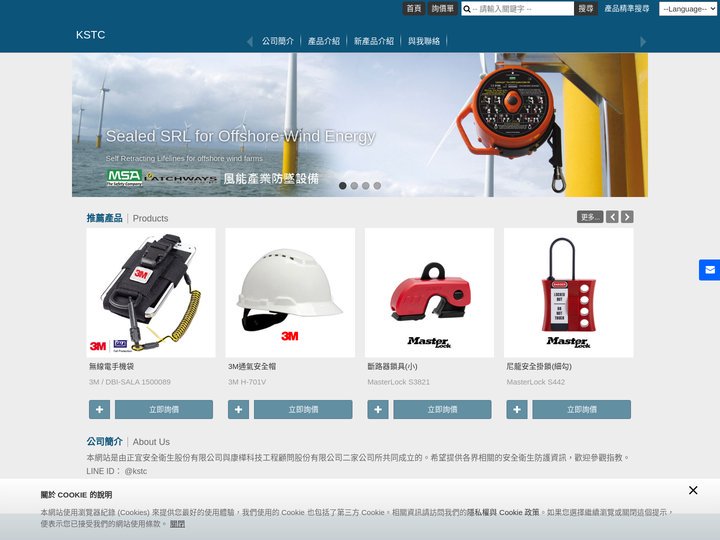This screenshot has width=720, height=540.
Task: Open the 與我聯絡 menu item
Action: point(424,41)
